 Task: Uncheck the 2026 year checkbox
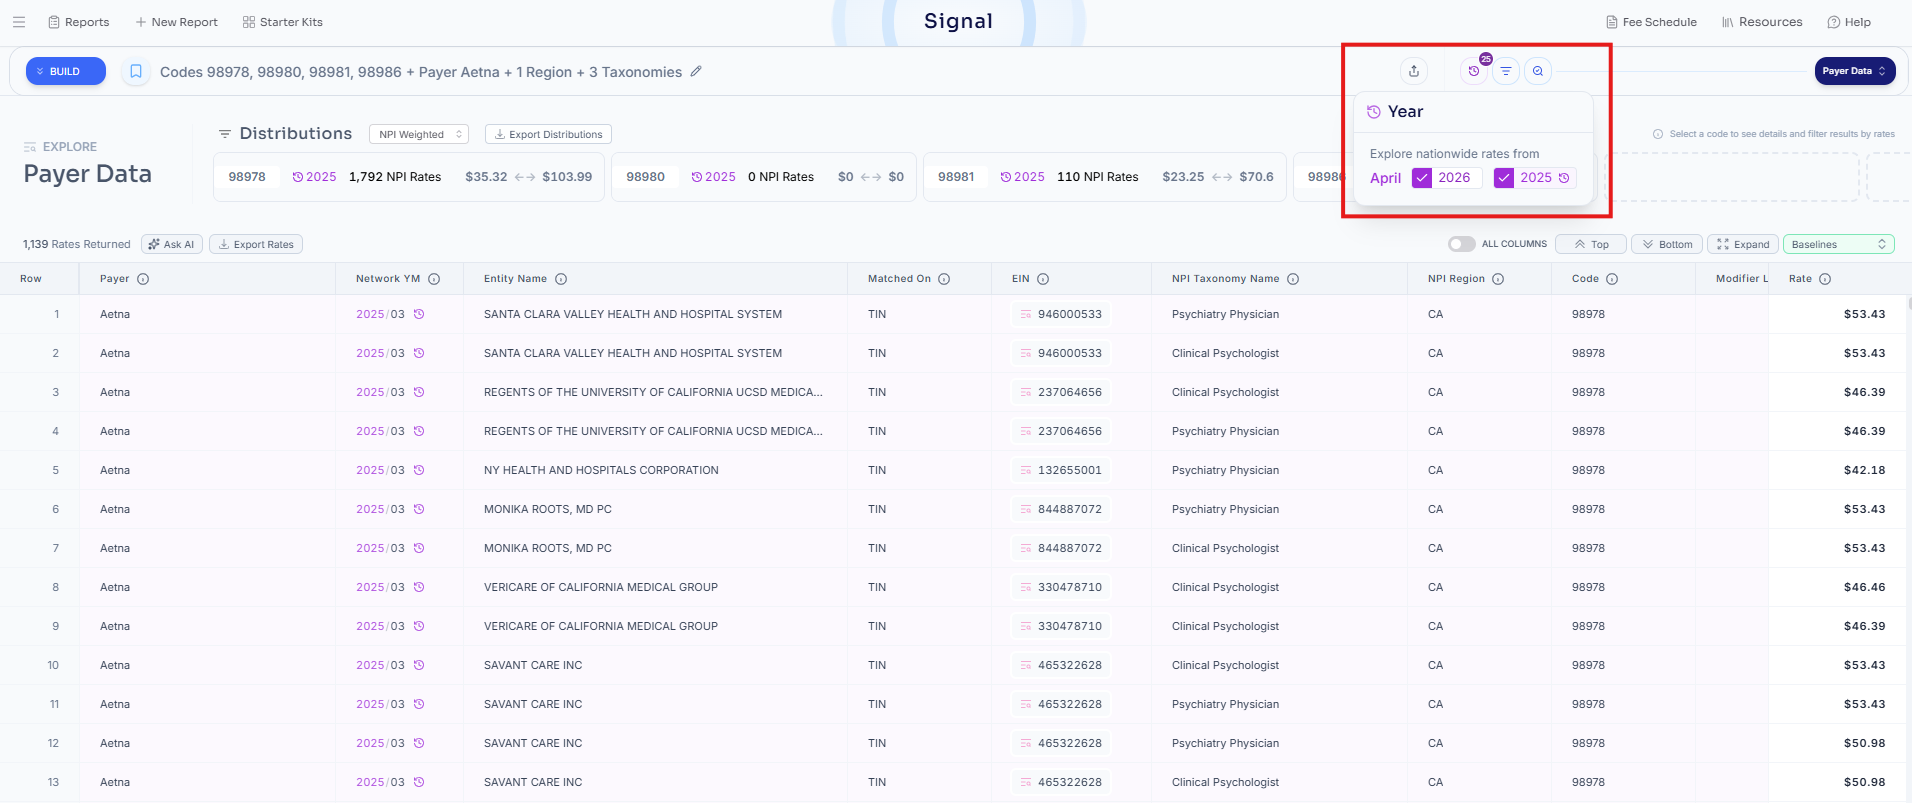pos(1422,178)
